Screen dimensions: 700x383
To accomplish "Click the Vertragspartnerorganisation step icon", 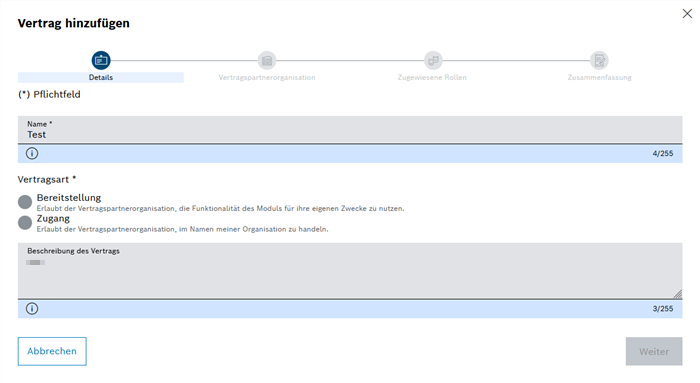I will 267,60.
